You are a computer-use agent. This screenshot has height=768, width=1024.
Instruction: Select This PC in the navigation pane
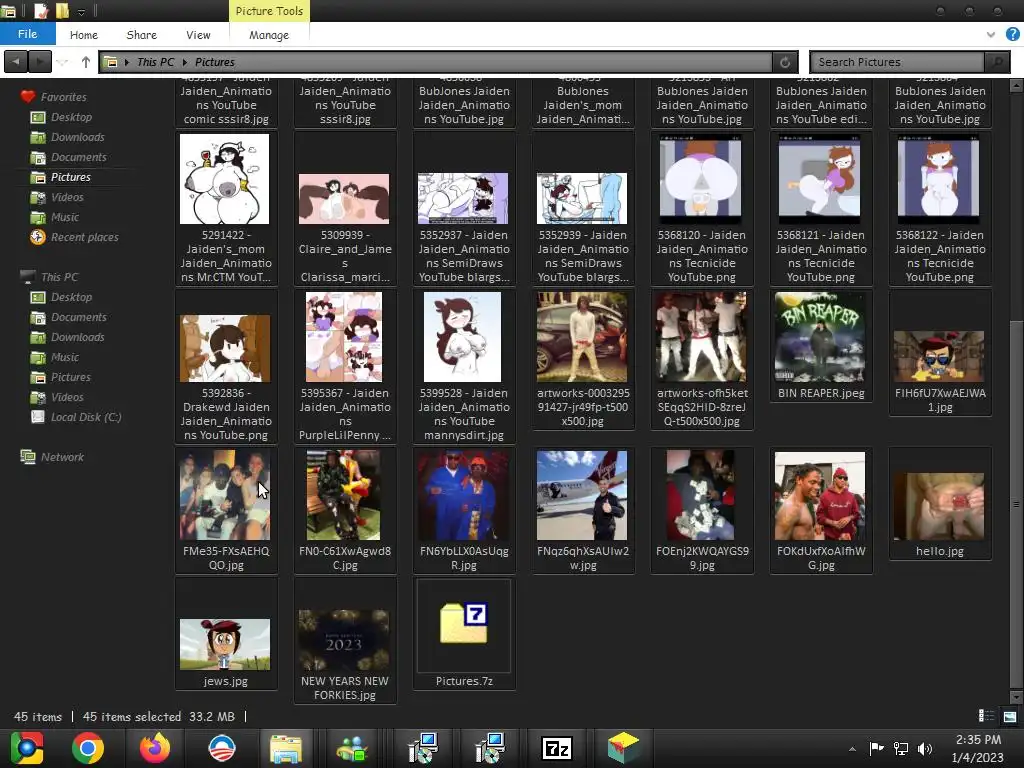[59, 277]
